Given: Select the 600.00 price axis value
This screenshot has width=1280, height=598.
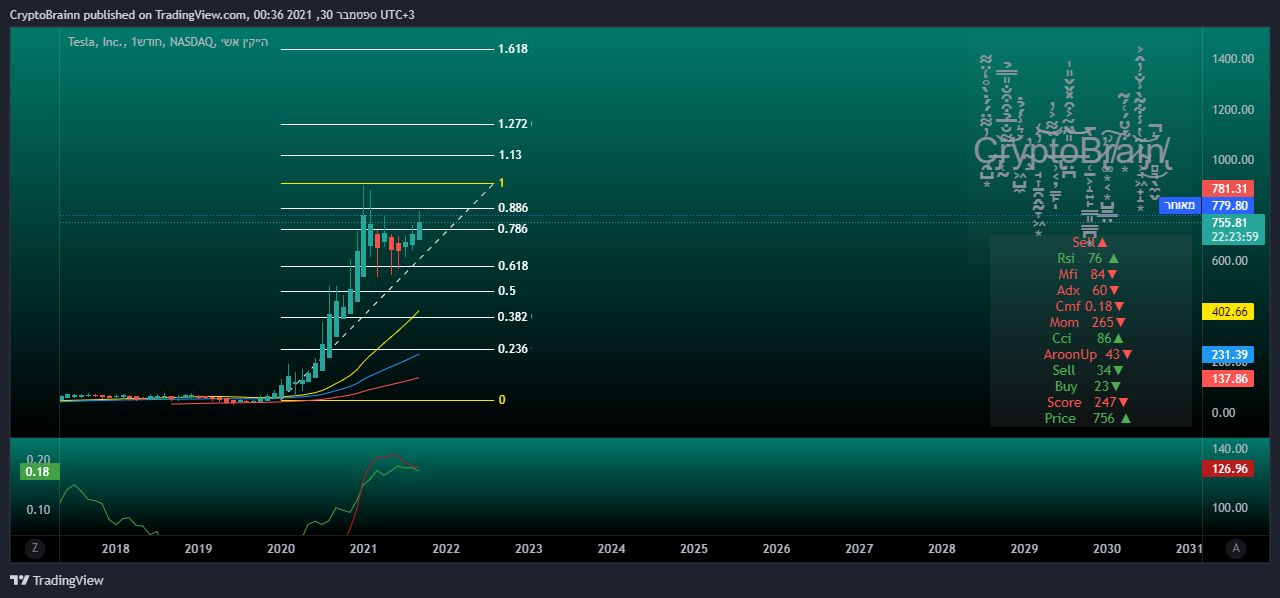Looking at the screenshot, I should click(x=1230, y=261).
